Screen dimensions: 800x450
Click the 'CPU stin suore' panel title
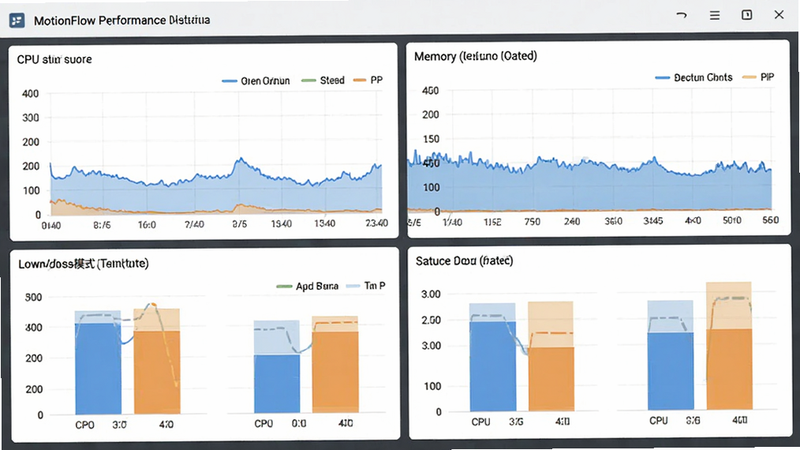54,59
